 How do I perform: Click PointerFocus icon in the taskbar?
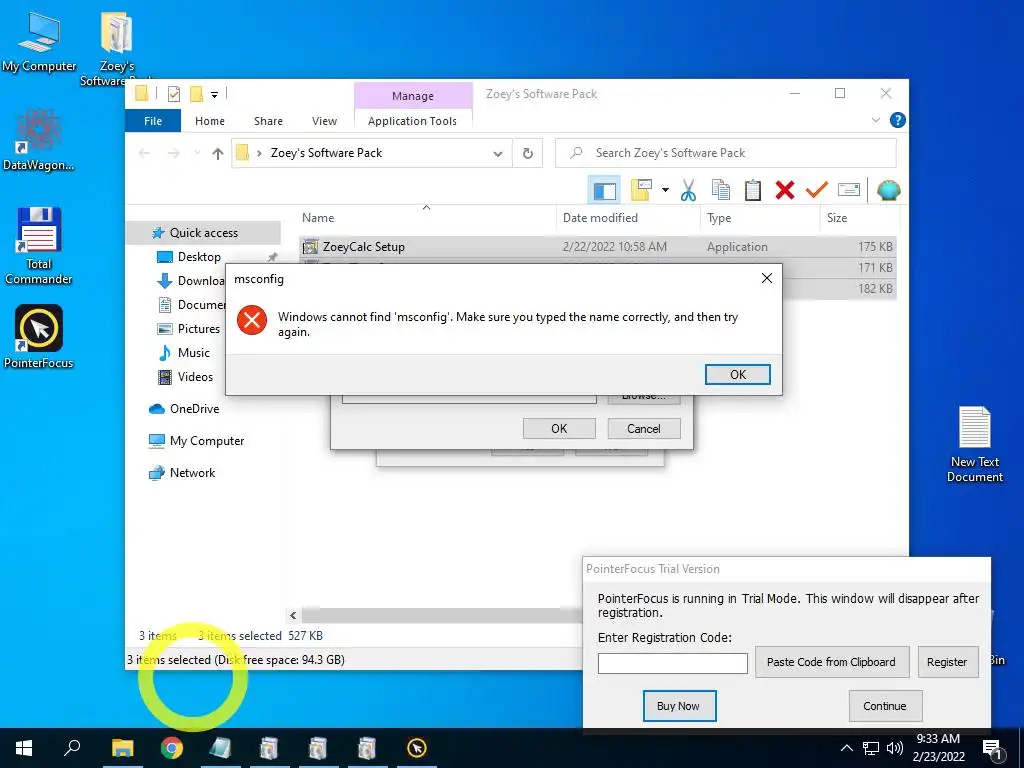417,748
